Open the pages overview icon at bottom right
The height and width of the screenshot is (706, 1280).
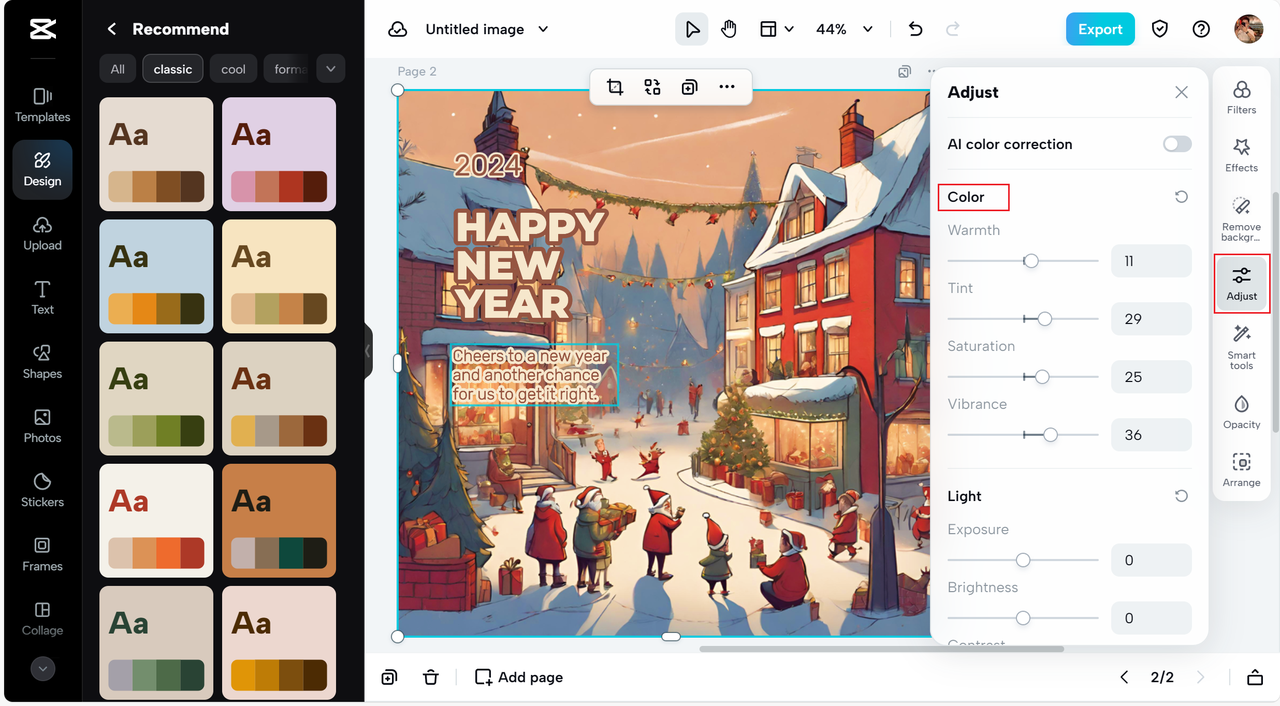coord(1255,677)
